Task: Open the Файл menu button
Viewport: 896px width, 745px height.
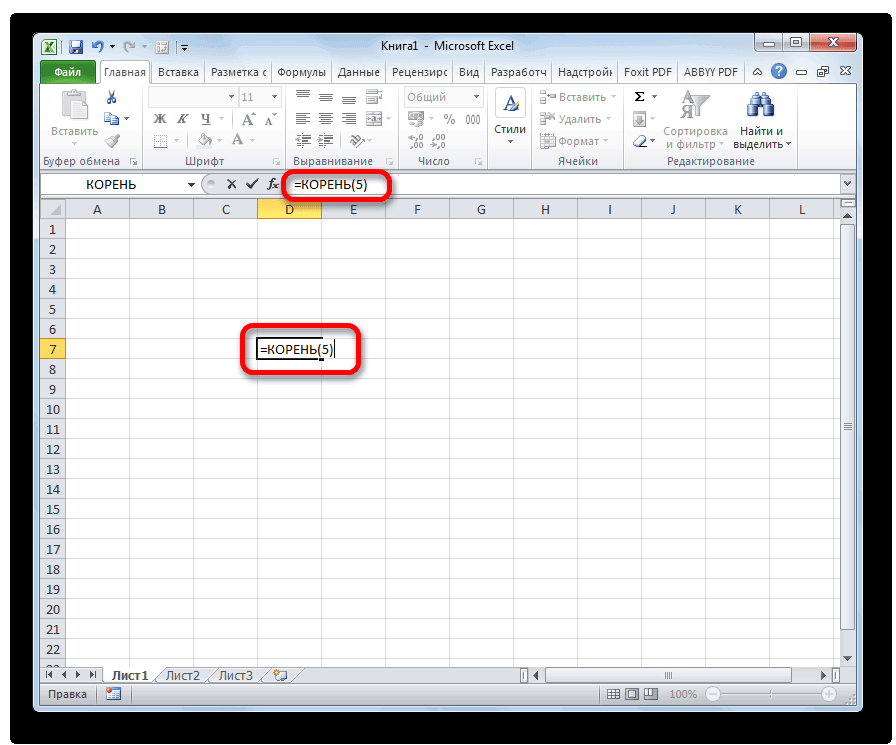Action: click(x=67, y=73)
